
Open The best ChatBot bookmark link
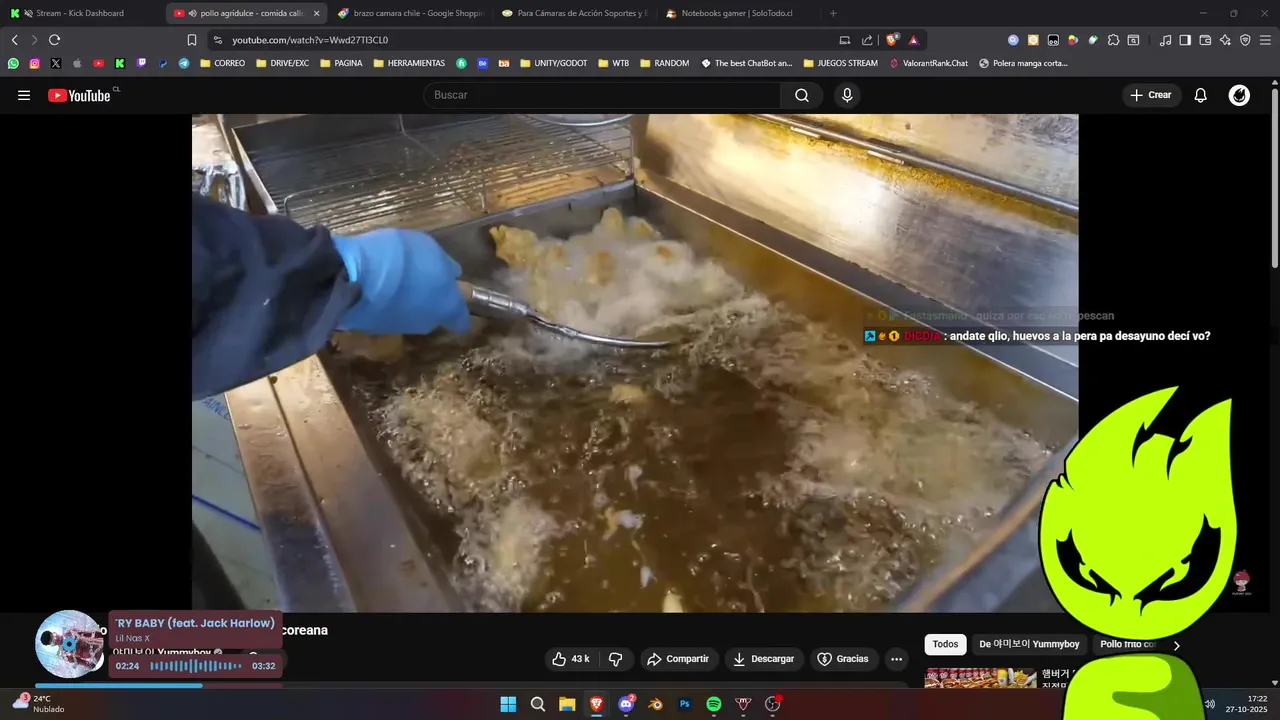pyautogui.click(x=747, y=63)
